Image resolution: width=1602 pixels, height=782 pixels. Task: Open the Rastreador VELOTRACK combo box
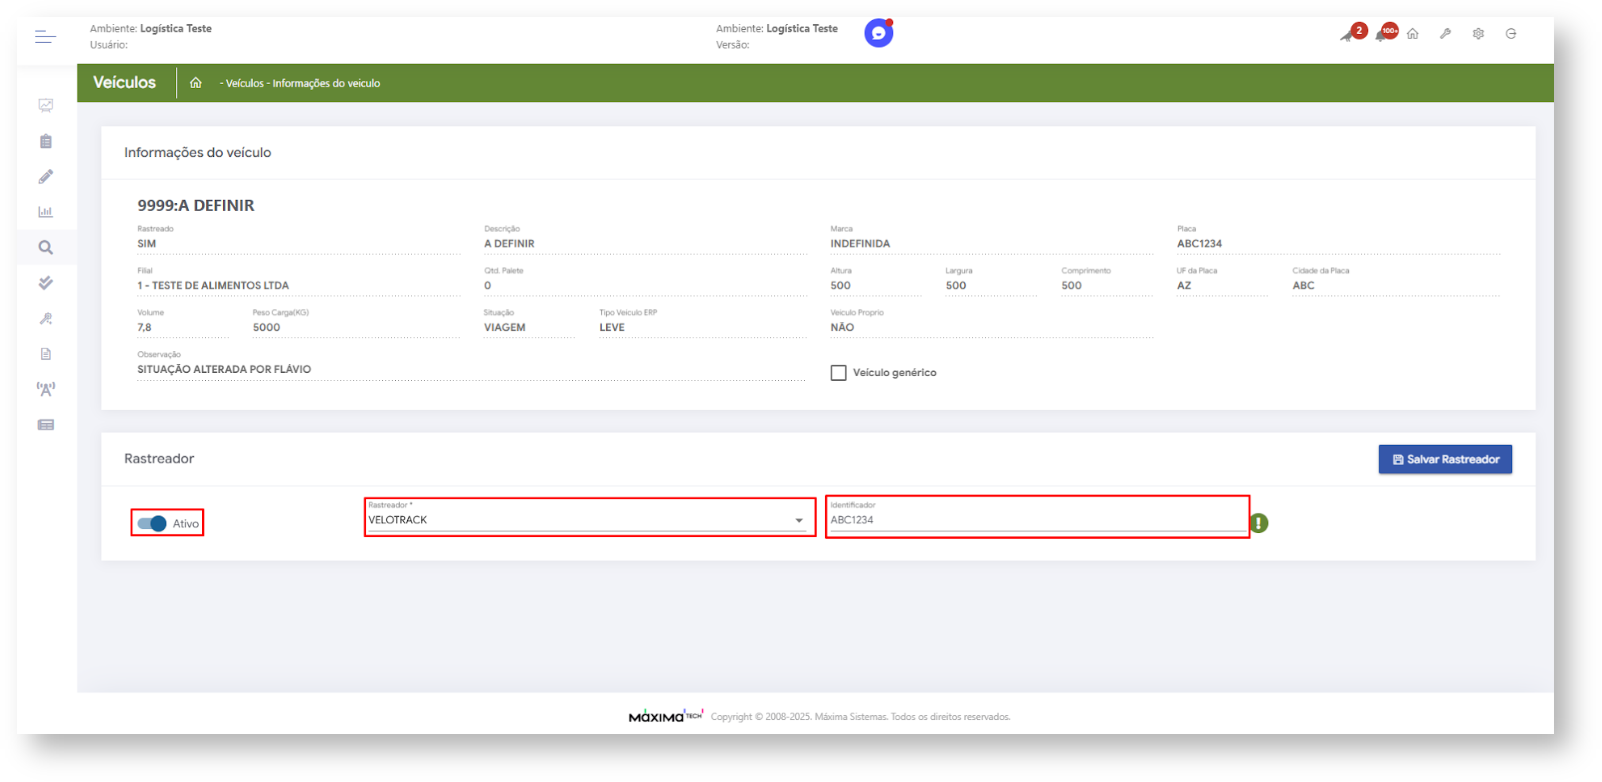click(x=580, y=519)
